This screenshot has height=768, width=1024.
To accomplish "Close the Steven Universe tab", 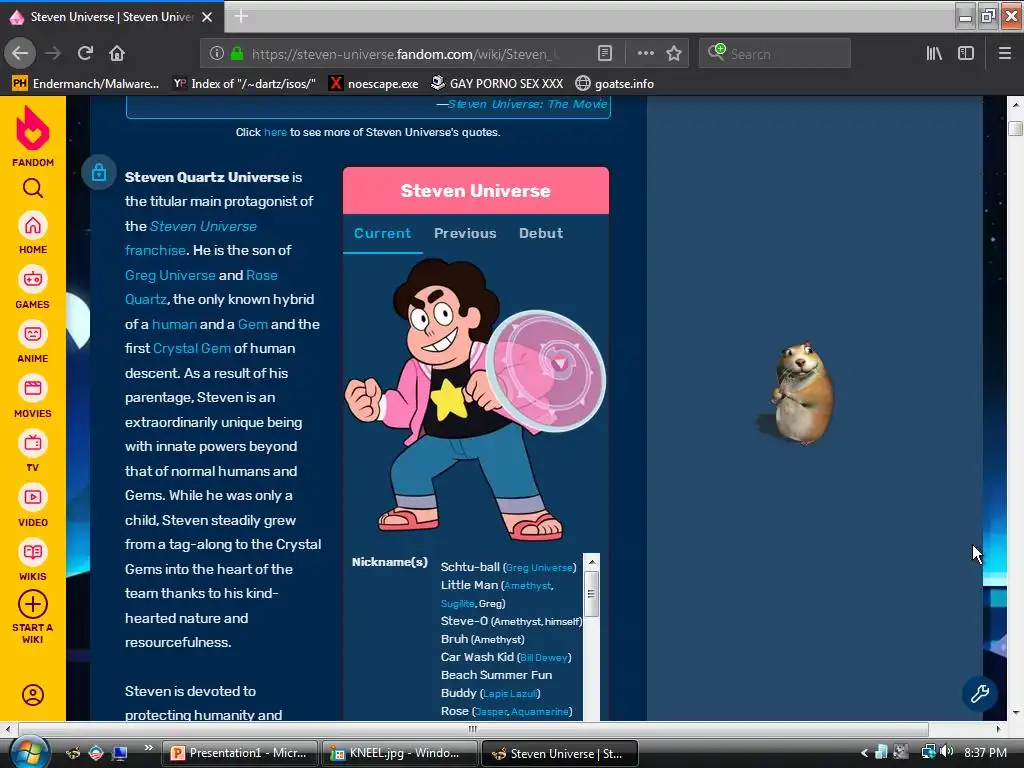I will click(x=207, y=17).
